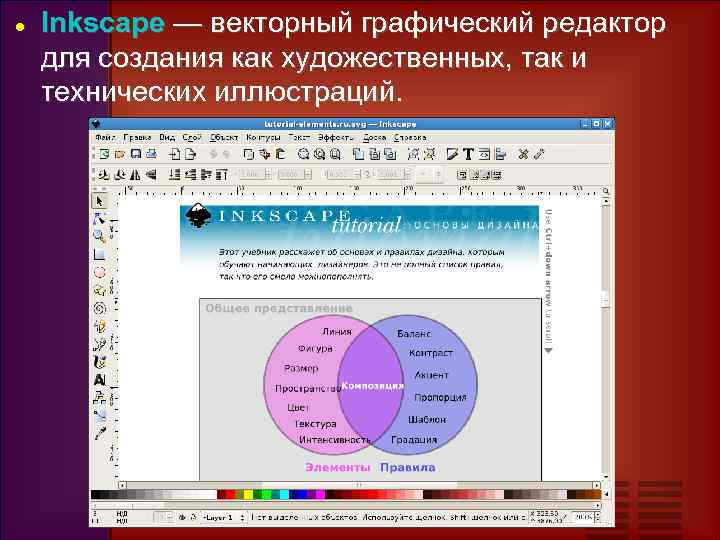
Task: Toggle last transform affect button
Action: coord(496,175)
